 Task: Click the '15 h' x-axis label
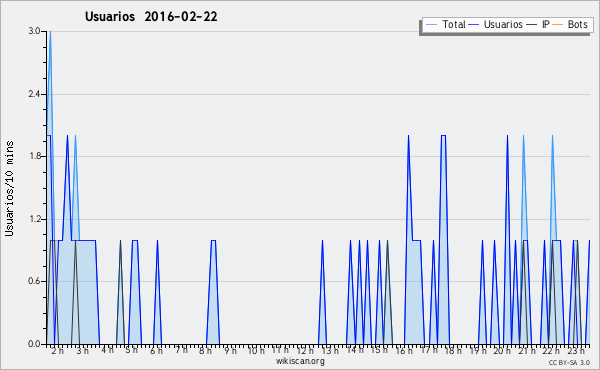click(379, 350)
